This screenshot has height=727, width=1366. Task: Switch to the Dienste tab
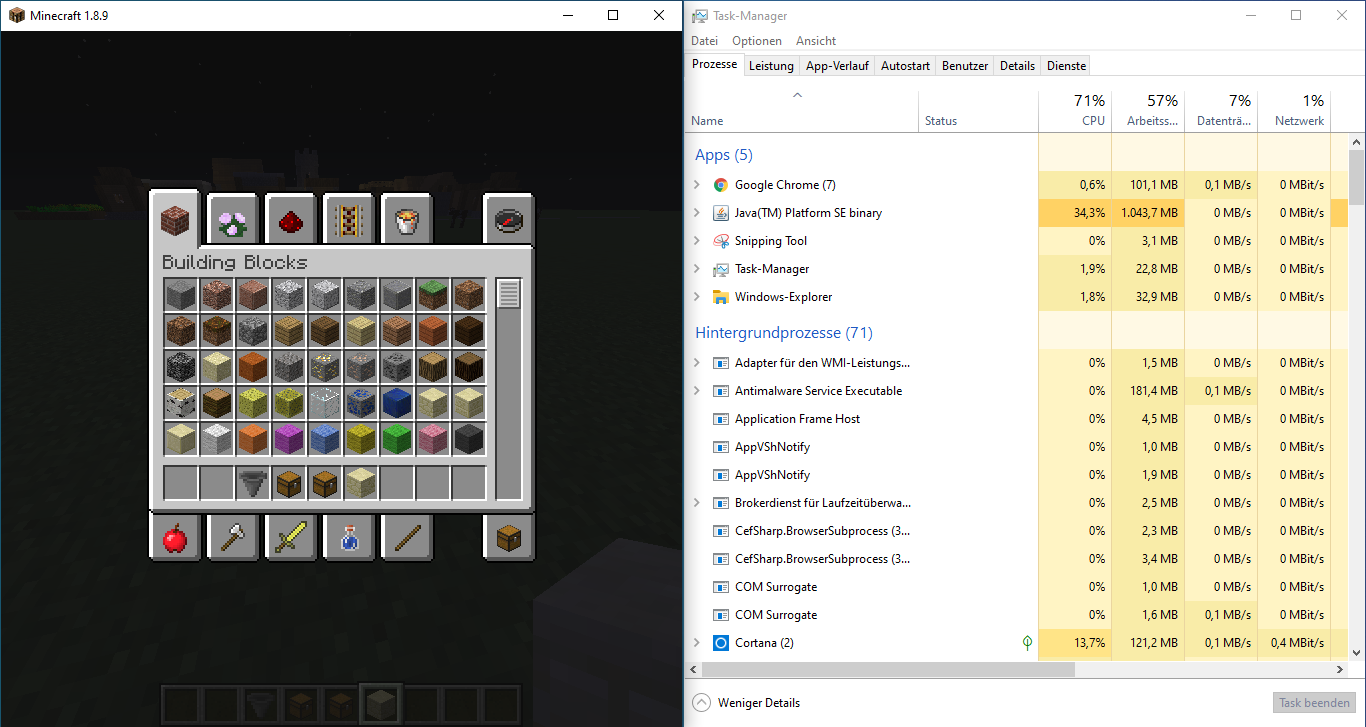(1066, 66)
